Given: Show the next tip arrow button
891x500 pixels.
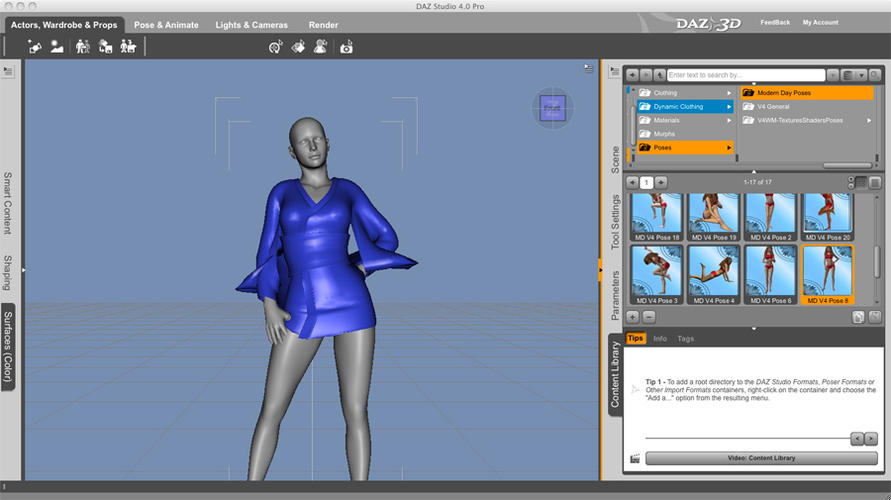Looking at the screenshot, I should (871, 439).
